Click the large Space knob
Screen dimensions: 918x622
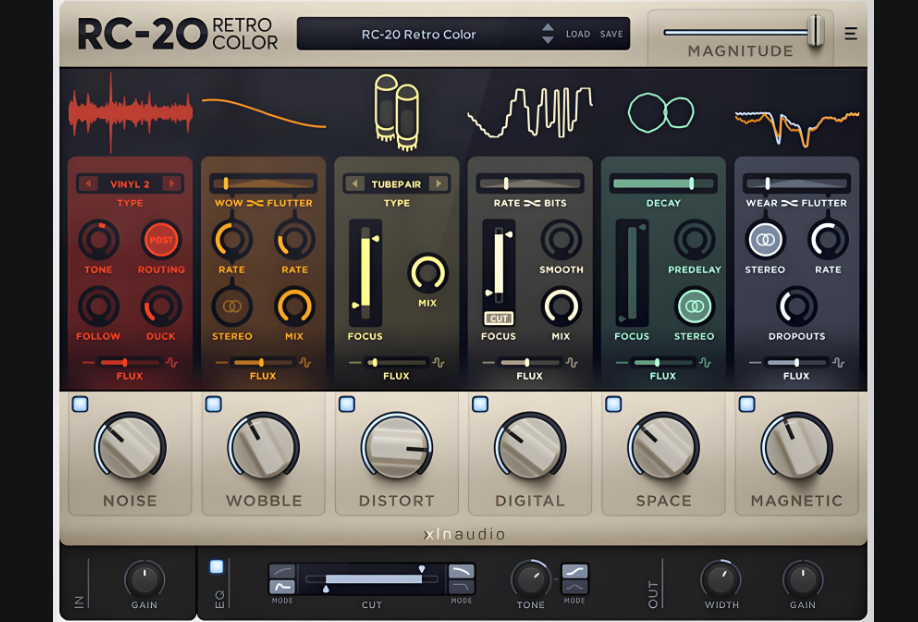pyautogui.click(x=664, y=446)
